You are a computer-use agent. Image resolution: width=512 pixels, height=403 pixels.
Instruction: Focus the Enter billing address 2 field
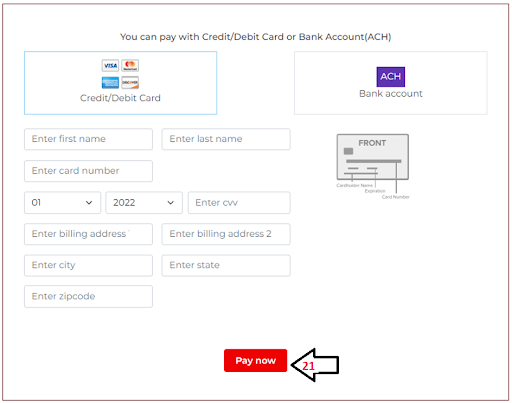[x=226, y=234]
